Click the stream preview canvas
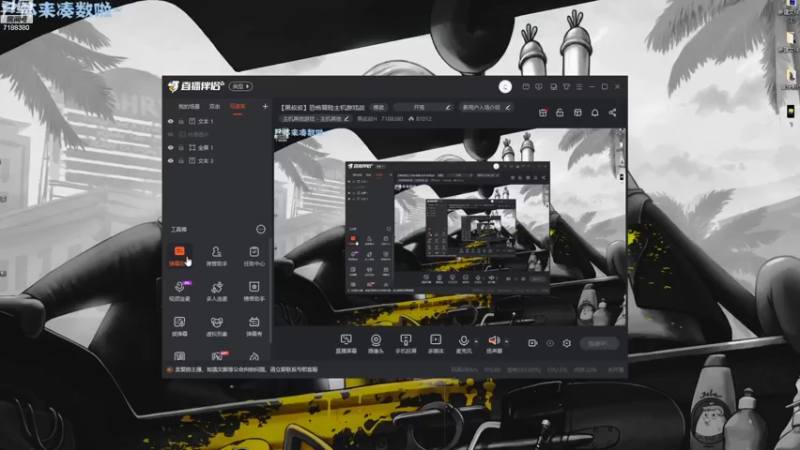The image size is (800, 450). coord(450,227)
